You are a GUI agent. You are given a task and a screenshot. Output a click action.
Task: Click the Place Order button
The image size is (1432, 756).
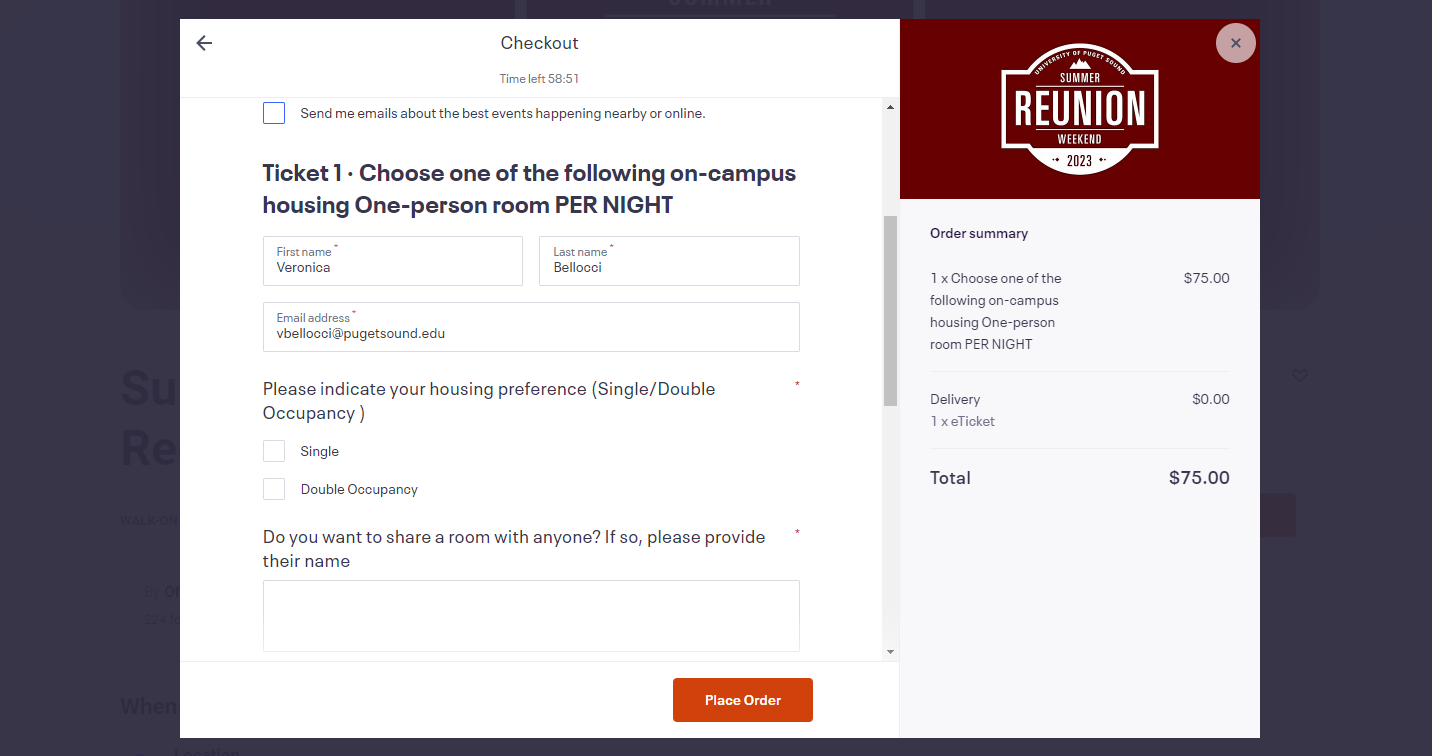tap(743, 700)
